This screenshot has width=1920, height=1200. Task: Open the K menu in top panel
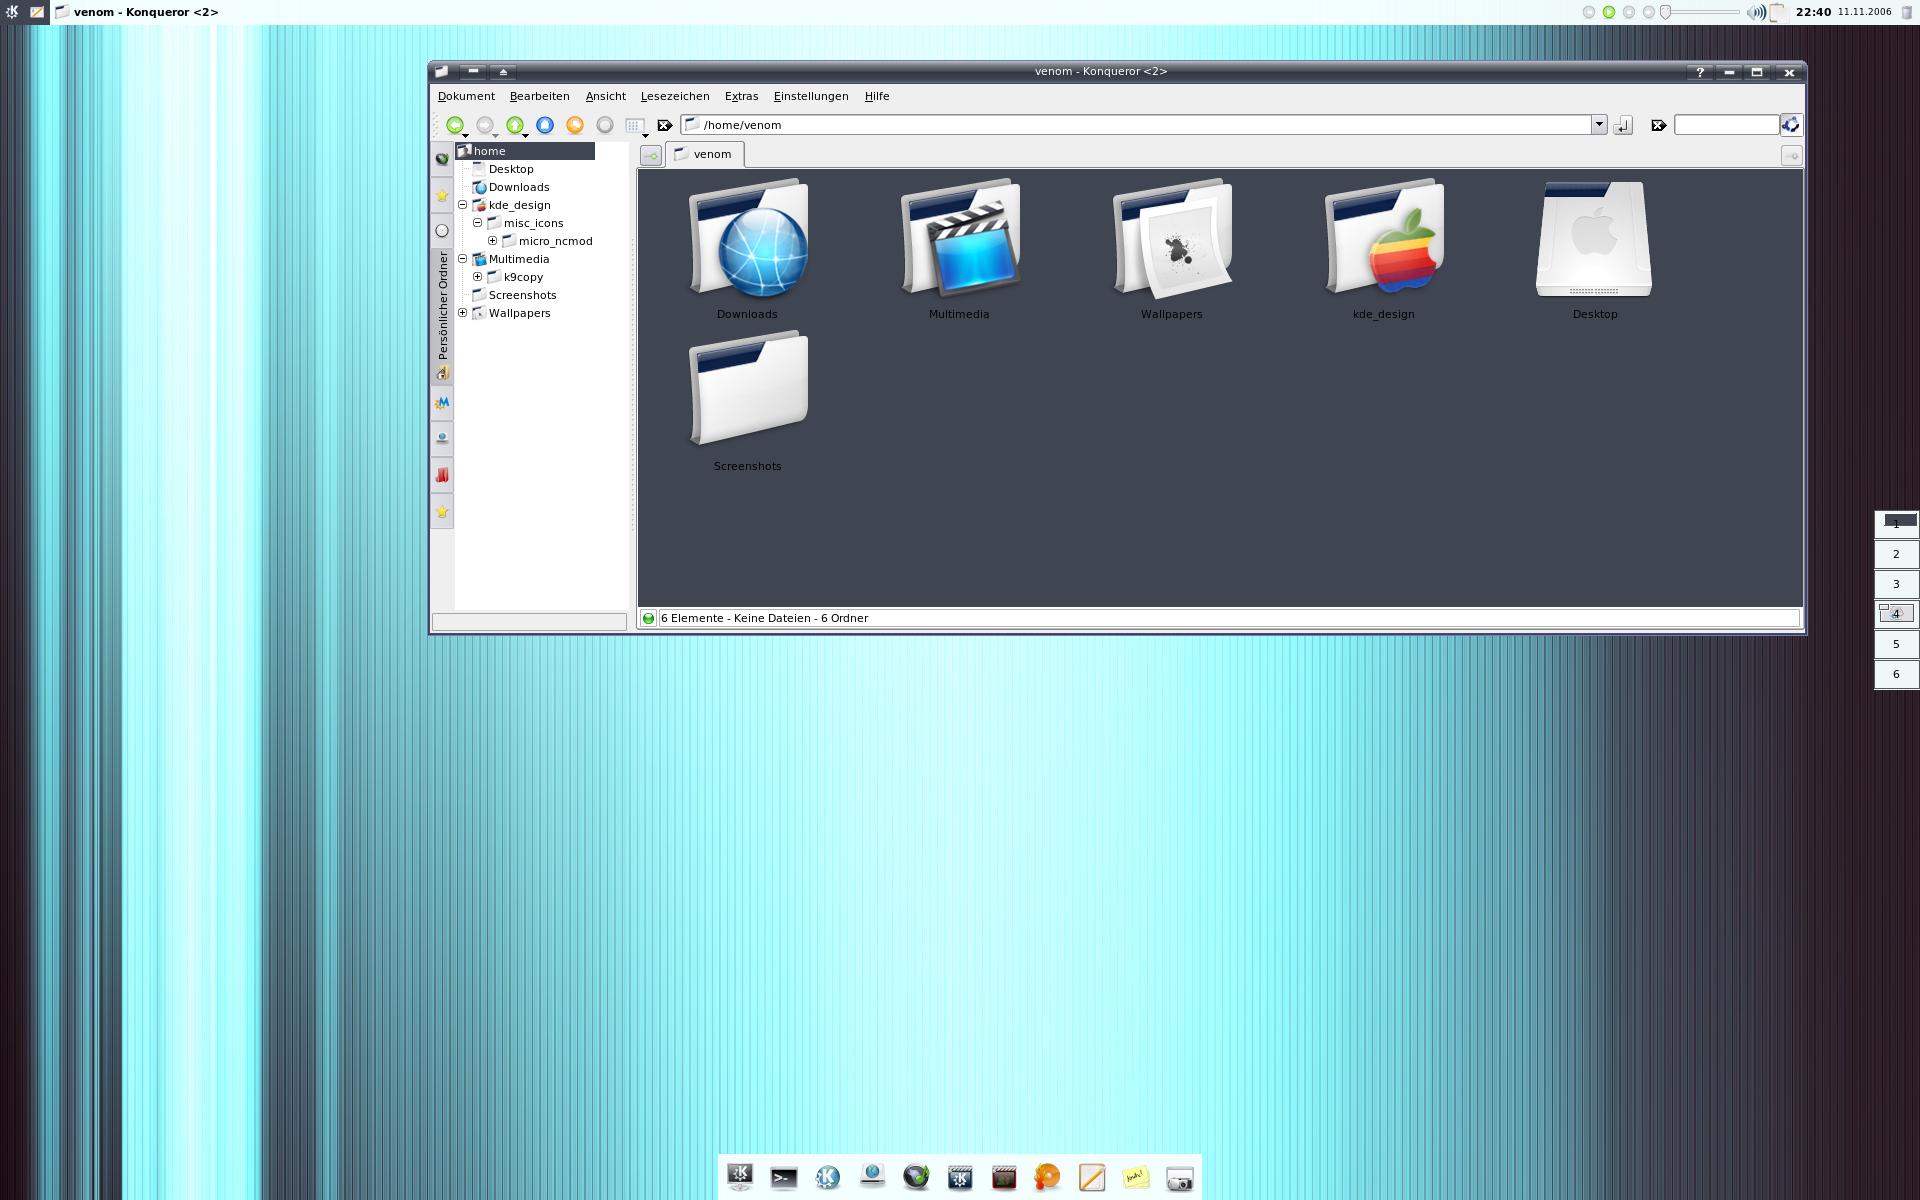click(12, 12)
